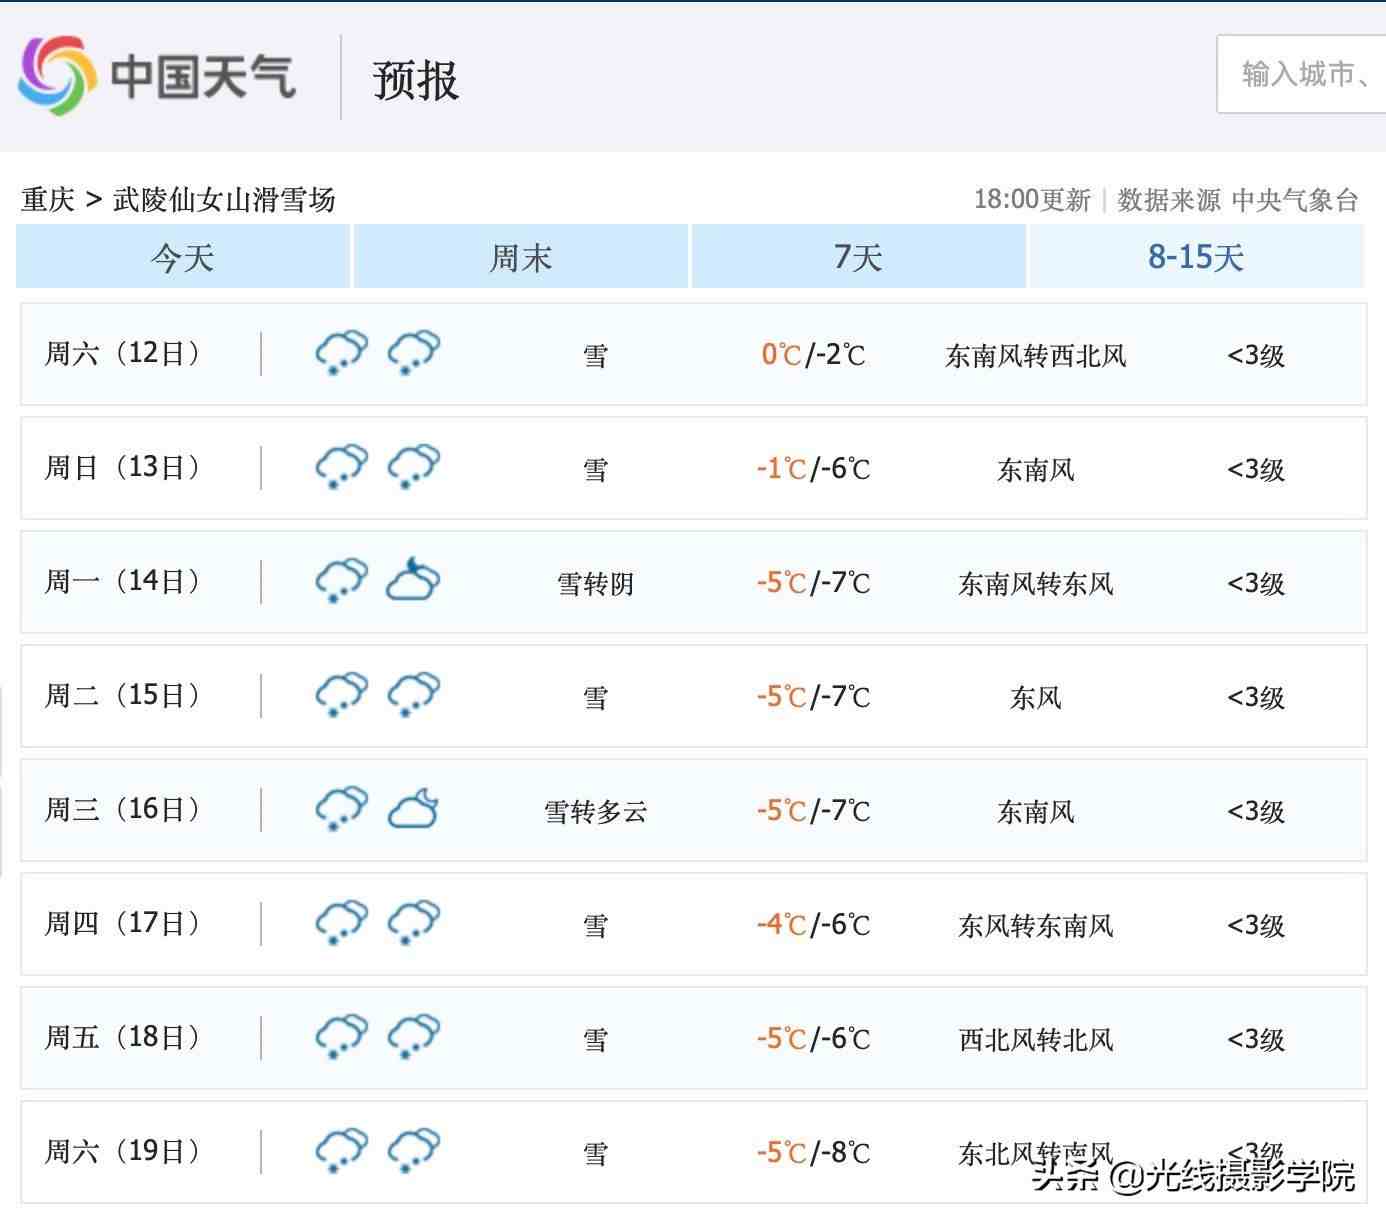
Task: Click the 东南风转东风 wind text
Action: click(1036, 584)
